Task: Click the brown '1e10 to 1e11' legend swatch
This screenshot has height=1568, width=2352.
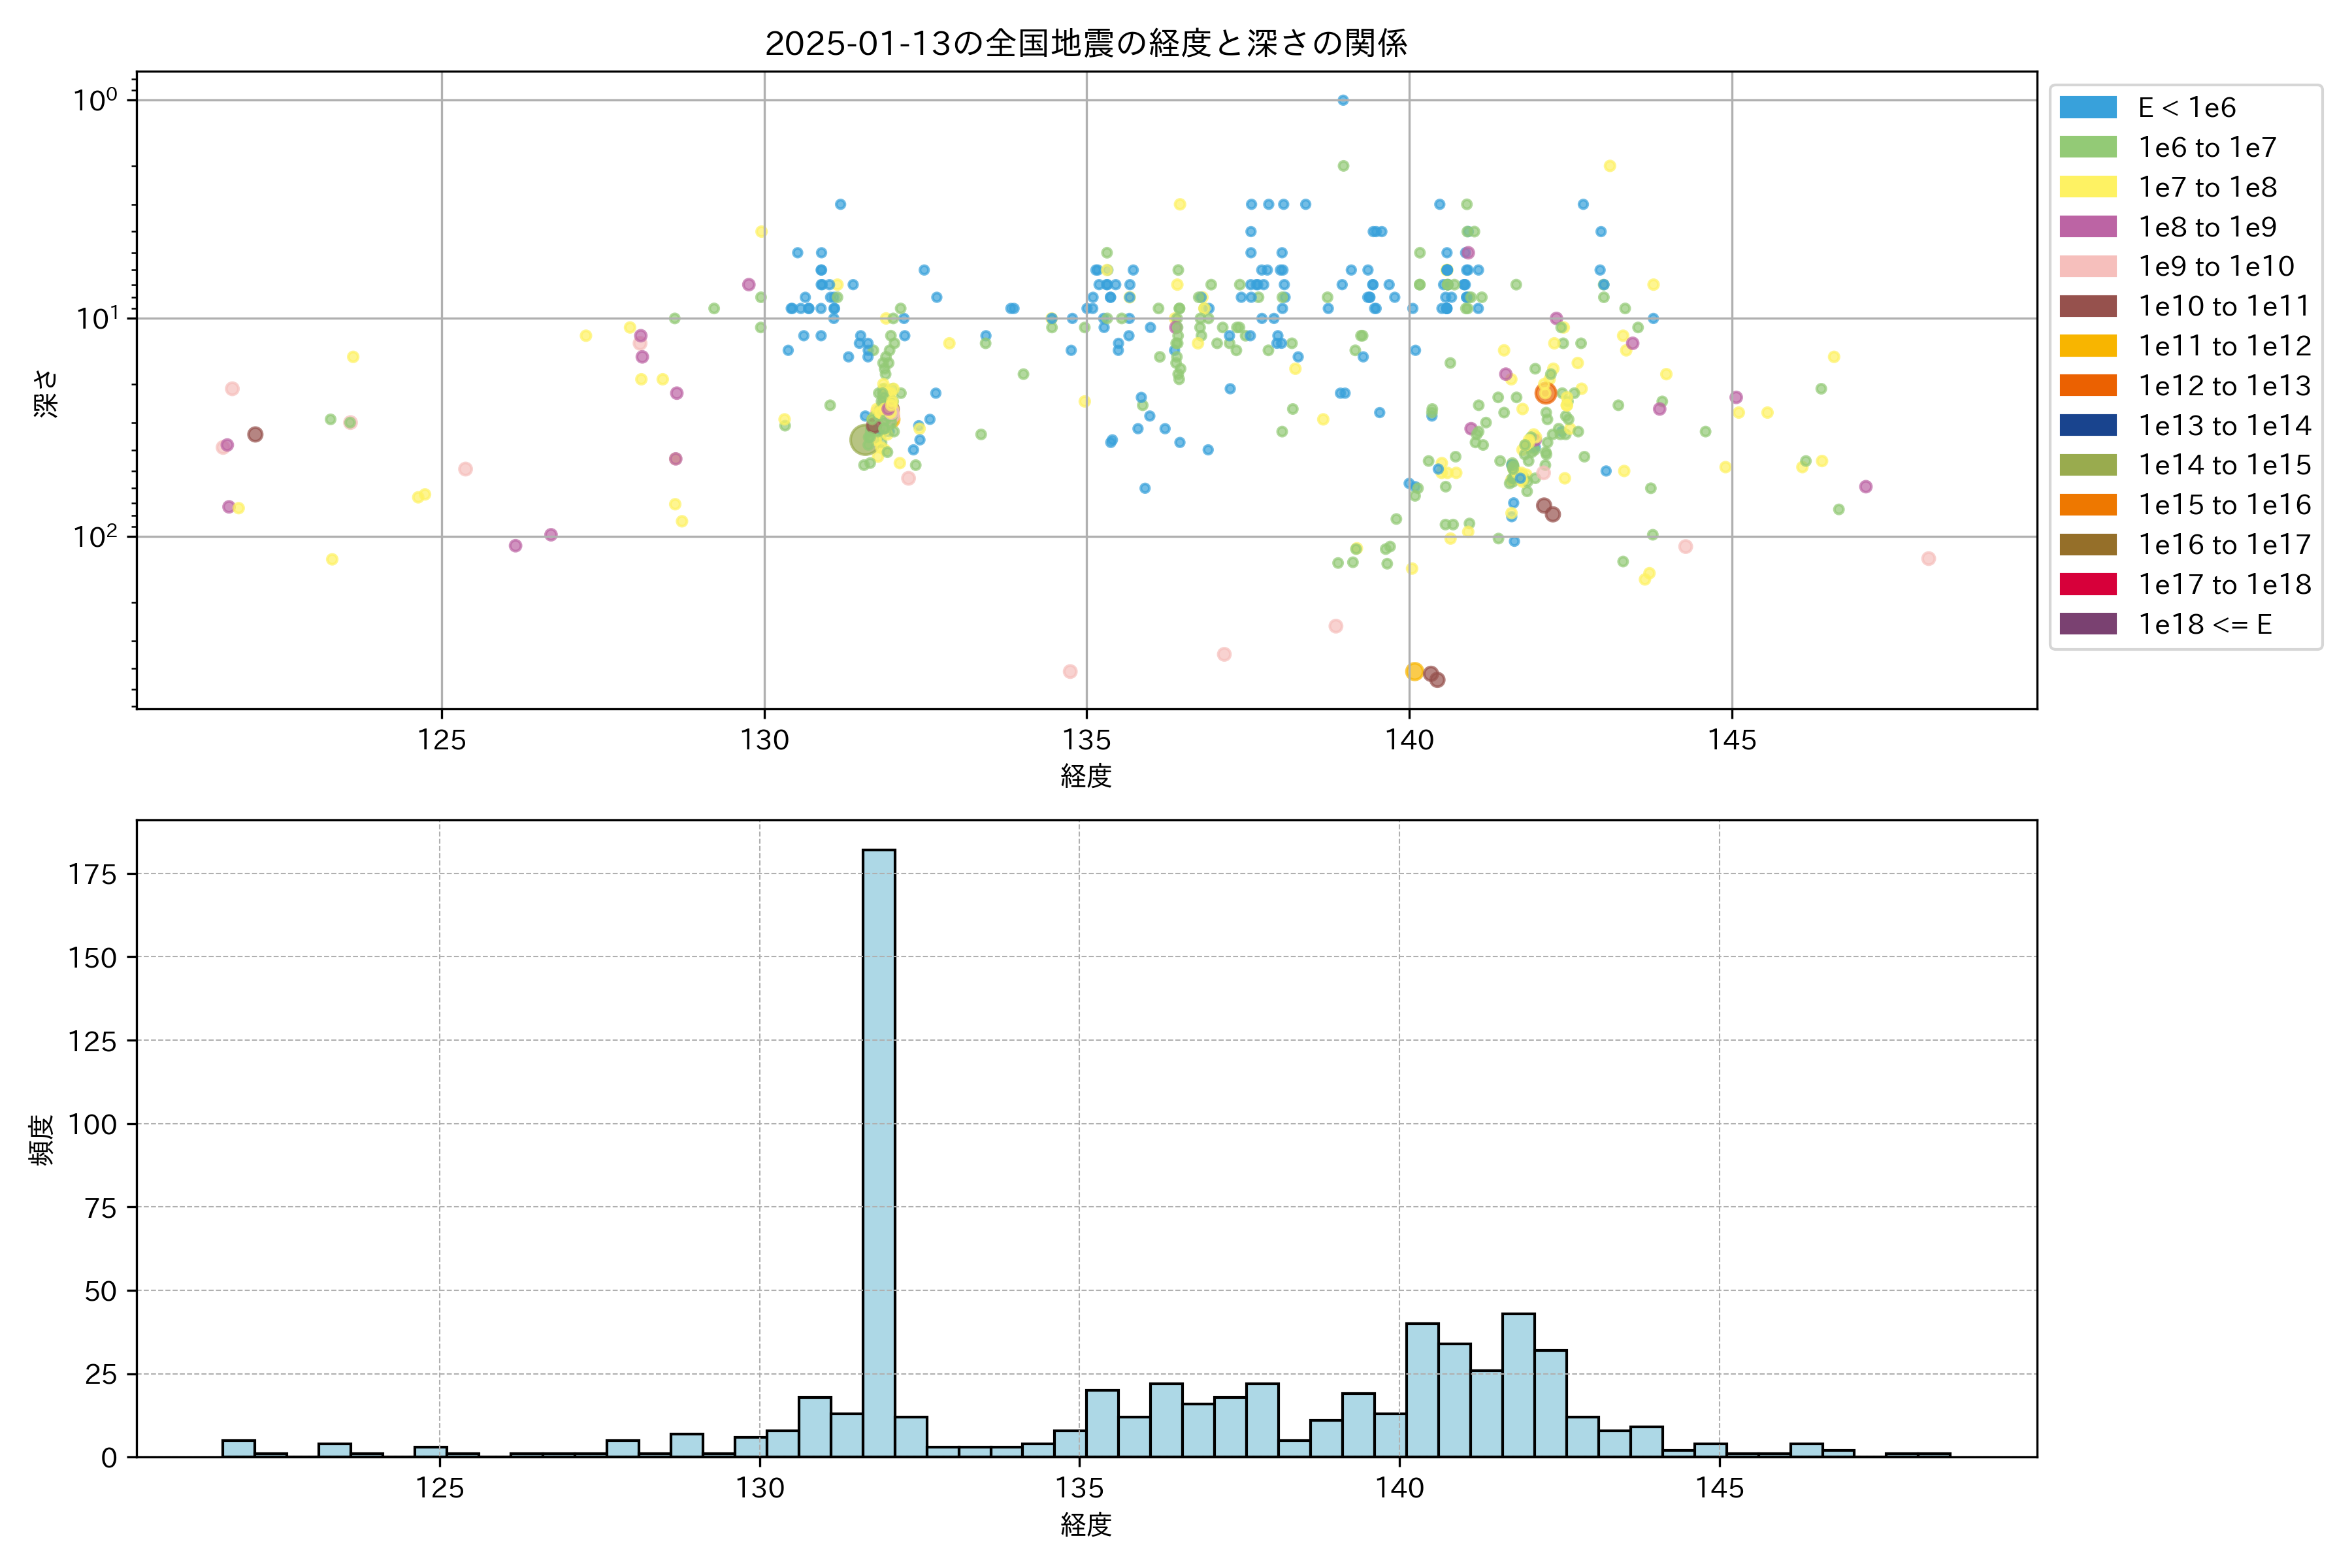Action: (x=2088, y=306)
